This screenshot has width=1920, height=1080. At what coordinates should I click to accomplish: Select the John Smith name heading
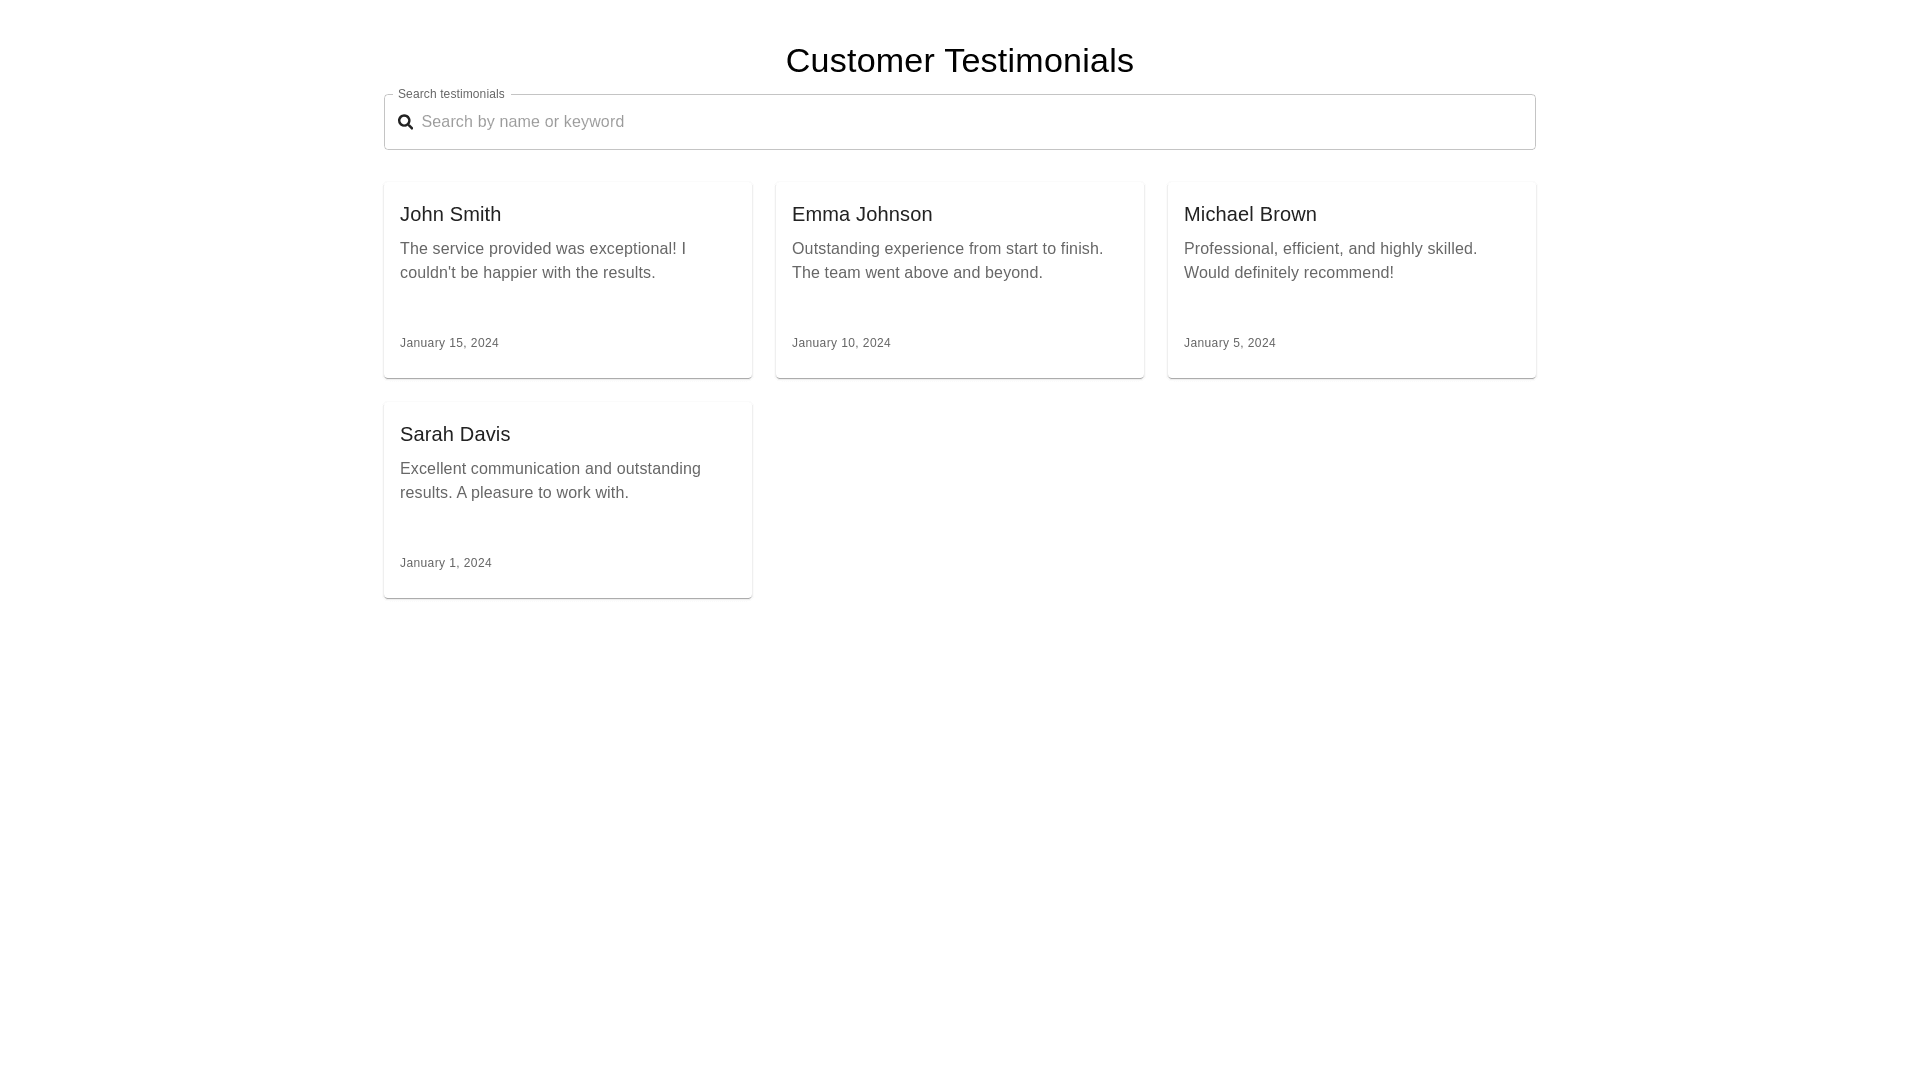pos(450,214)
